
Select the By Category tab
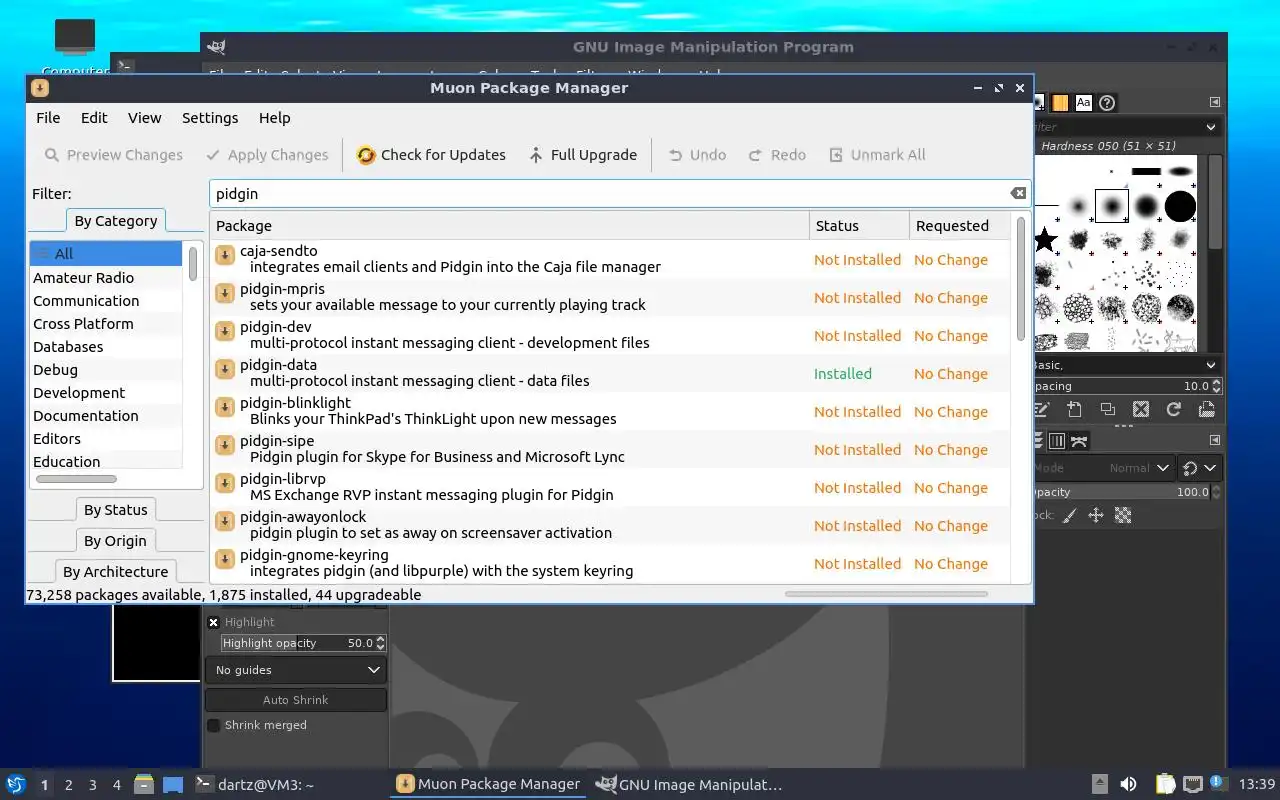point(116,221)
